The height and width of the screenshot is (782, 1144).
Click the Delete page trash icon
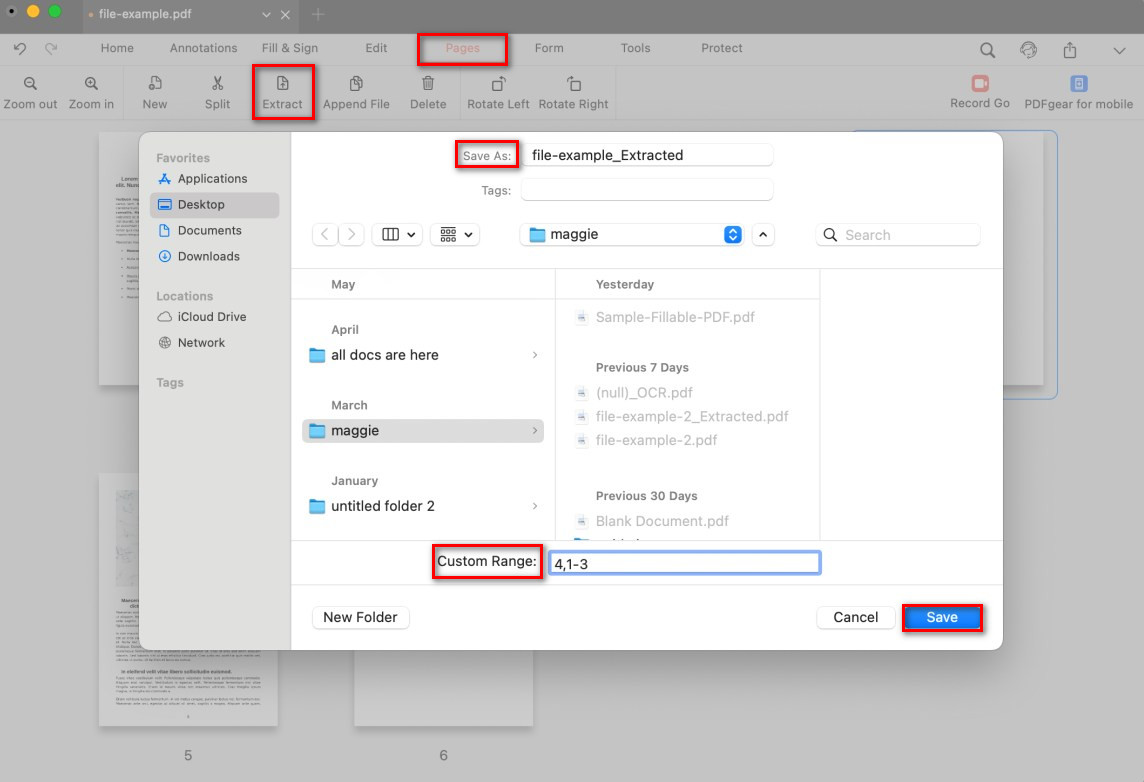click(428, 84)
